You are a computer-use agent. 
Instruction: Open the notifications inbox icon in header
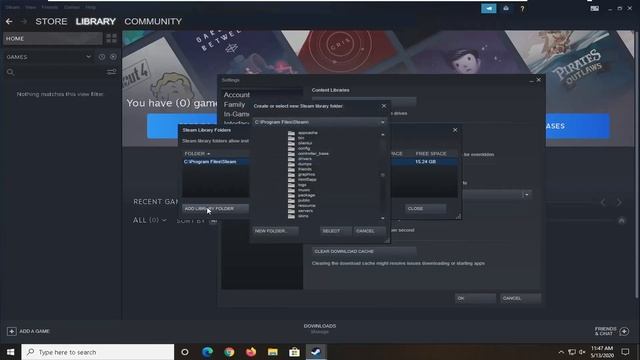pyautogui.click(x=506, y=8)
